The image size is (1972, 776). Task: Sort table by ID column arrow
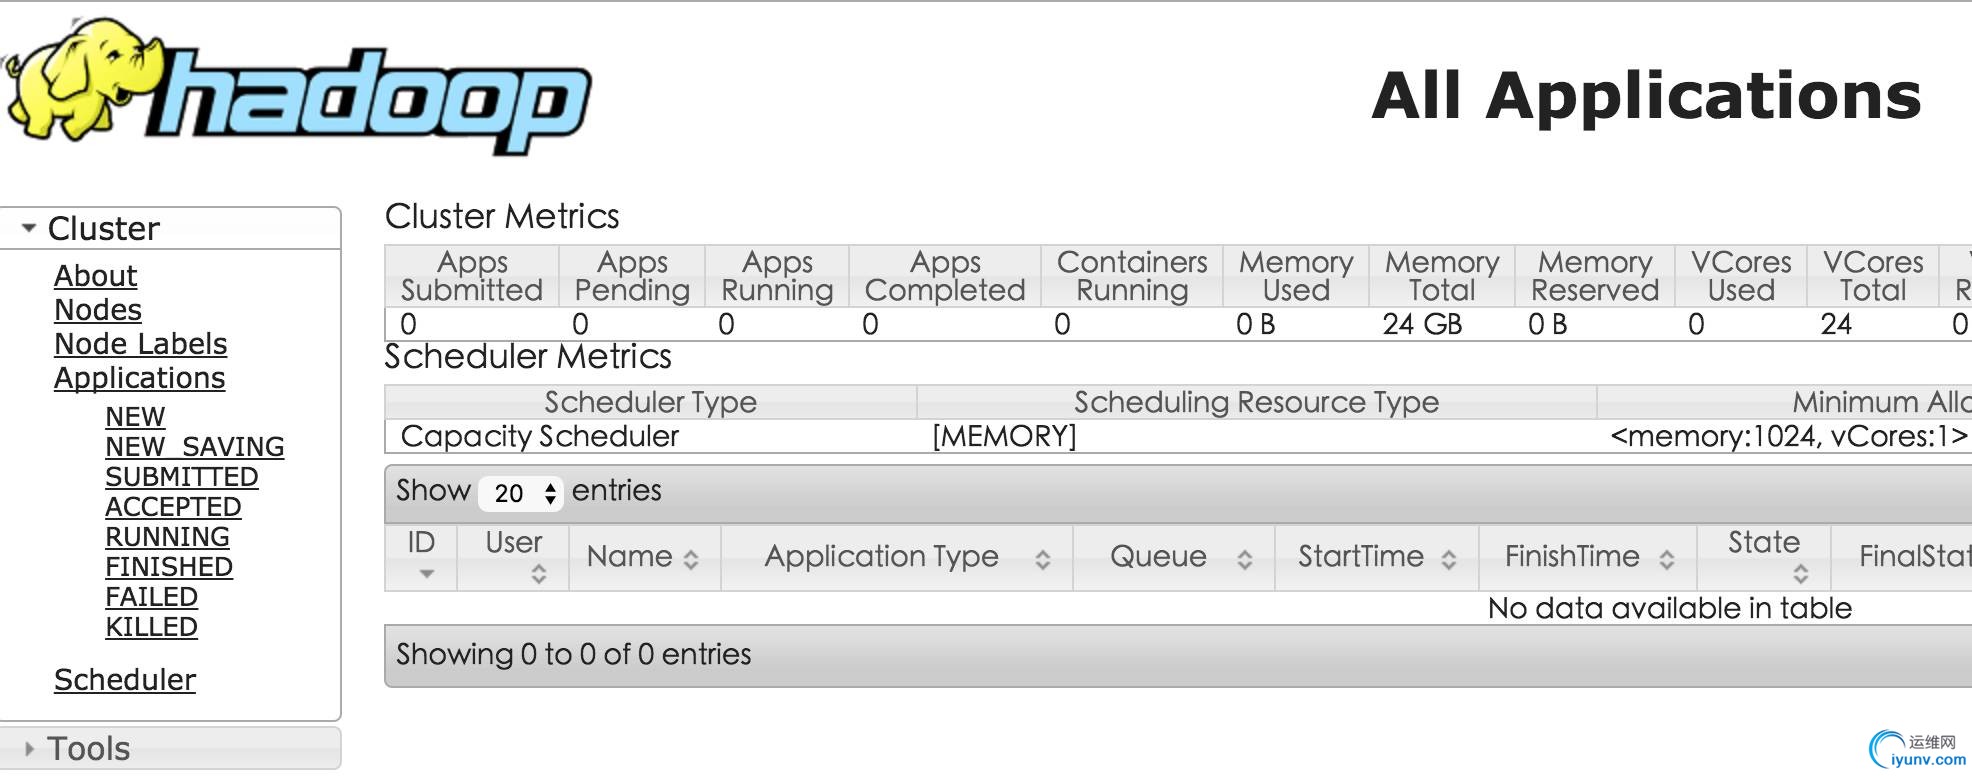tap(426, 573)
